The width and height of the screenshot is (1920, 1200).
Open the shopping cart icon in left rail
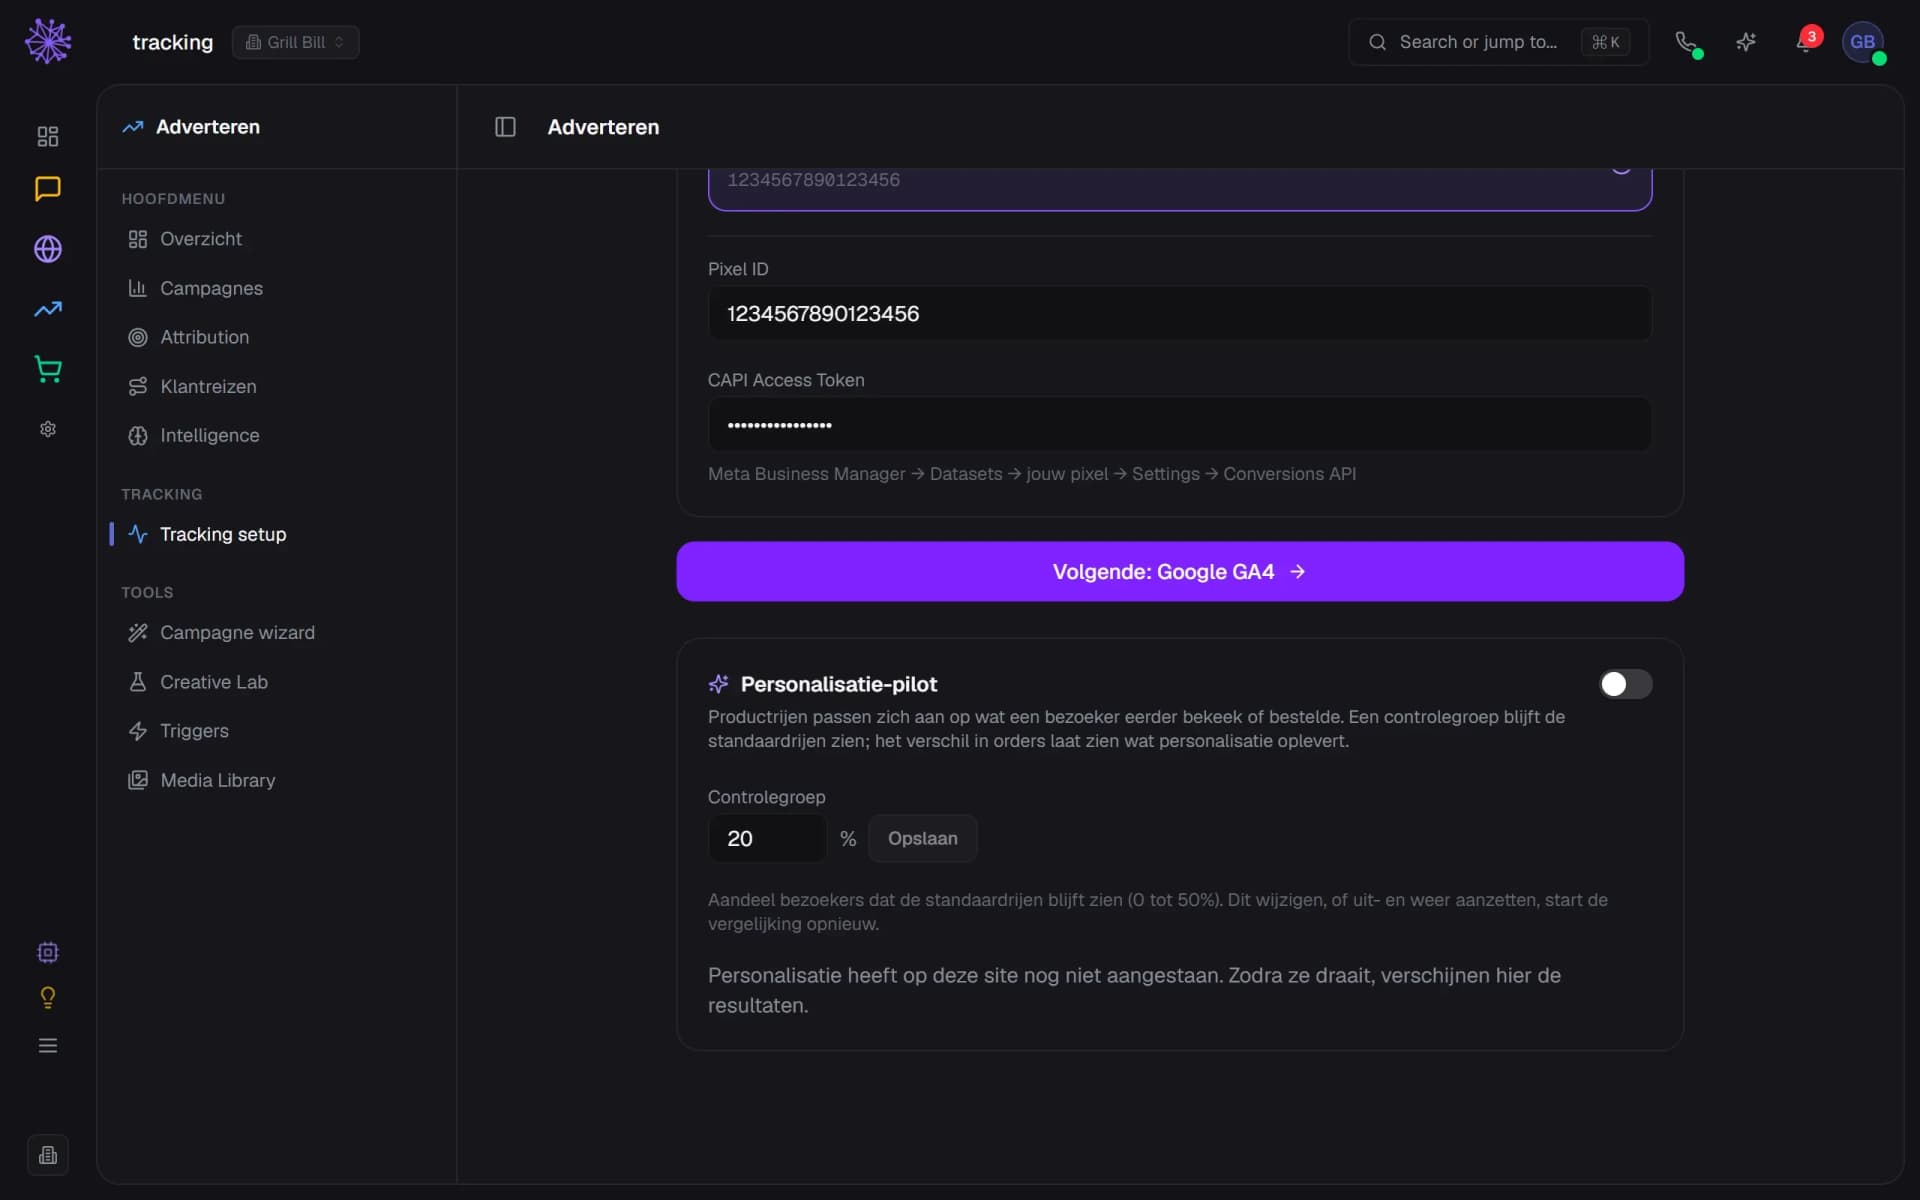pos(48,369)
